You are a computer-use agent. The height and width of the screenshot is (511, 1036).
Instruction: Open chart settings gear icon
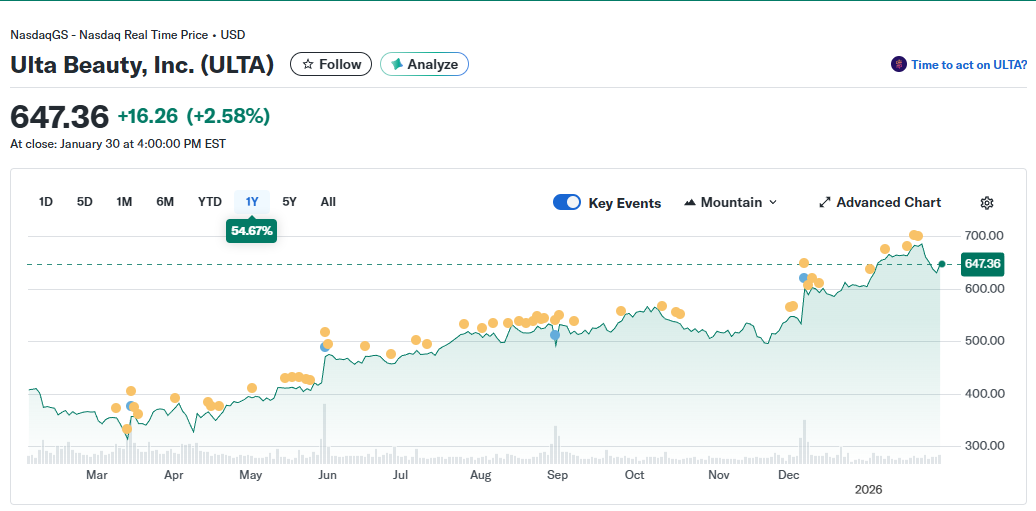[986, 203]
